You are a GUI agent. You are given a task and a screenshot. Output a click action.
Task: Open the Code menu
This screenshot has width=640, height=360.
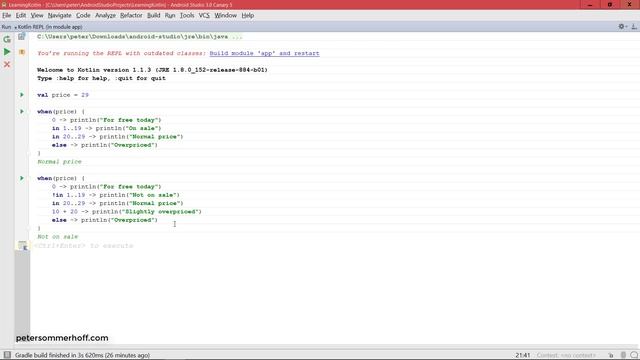point(83,15)
